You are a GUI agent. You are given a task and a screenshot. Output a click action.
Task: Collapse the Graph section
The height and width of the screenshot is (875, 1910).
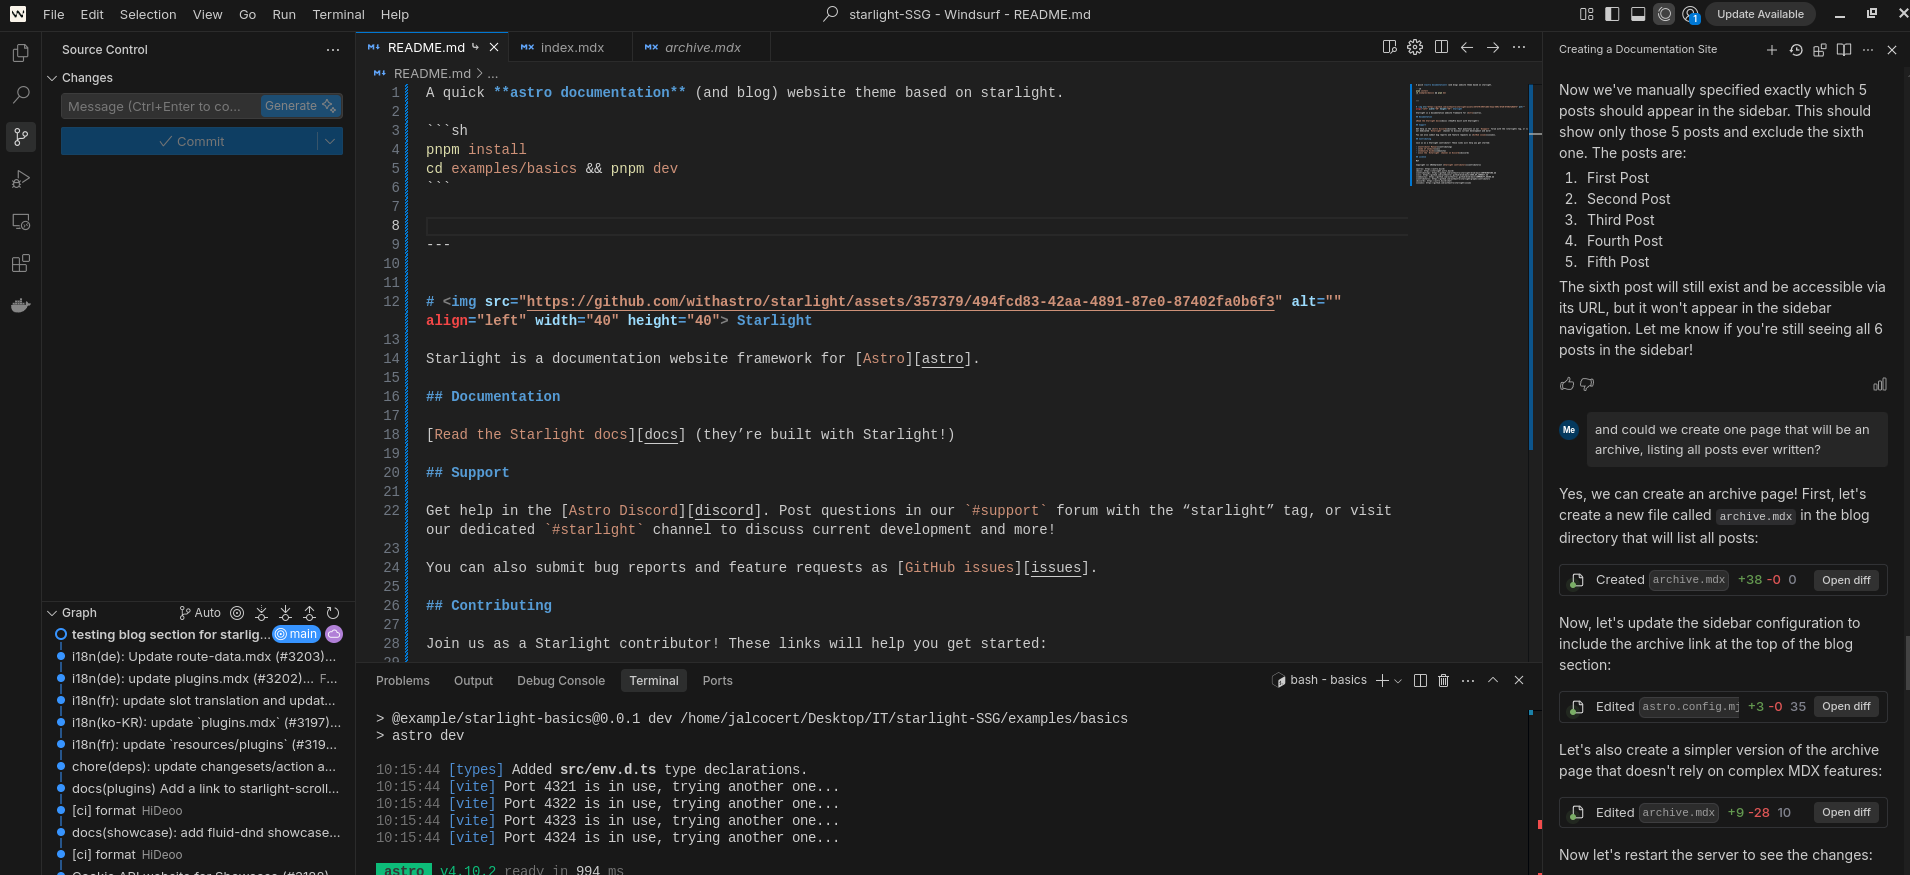click(x=52, y=613)
